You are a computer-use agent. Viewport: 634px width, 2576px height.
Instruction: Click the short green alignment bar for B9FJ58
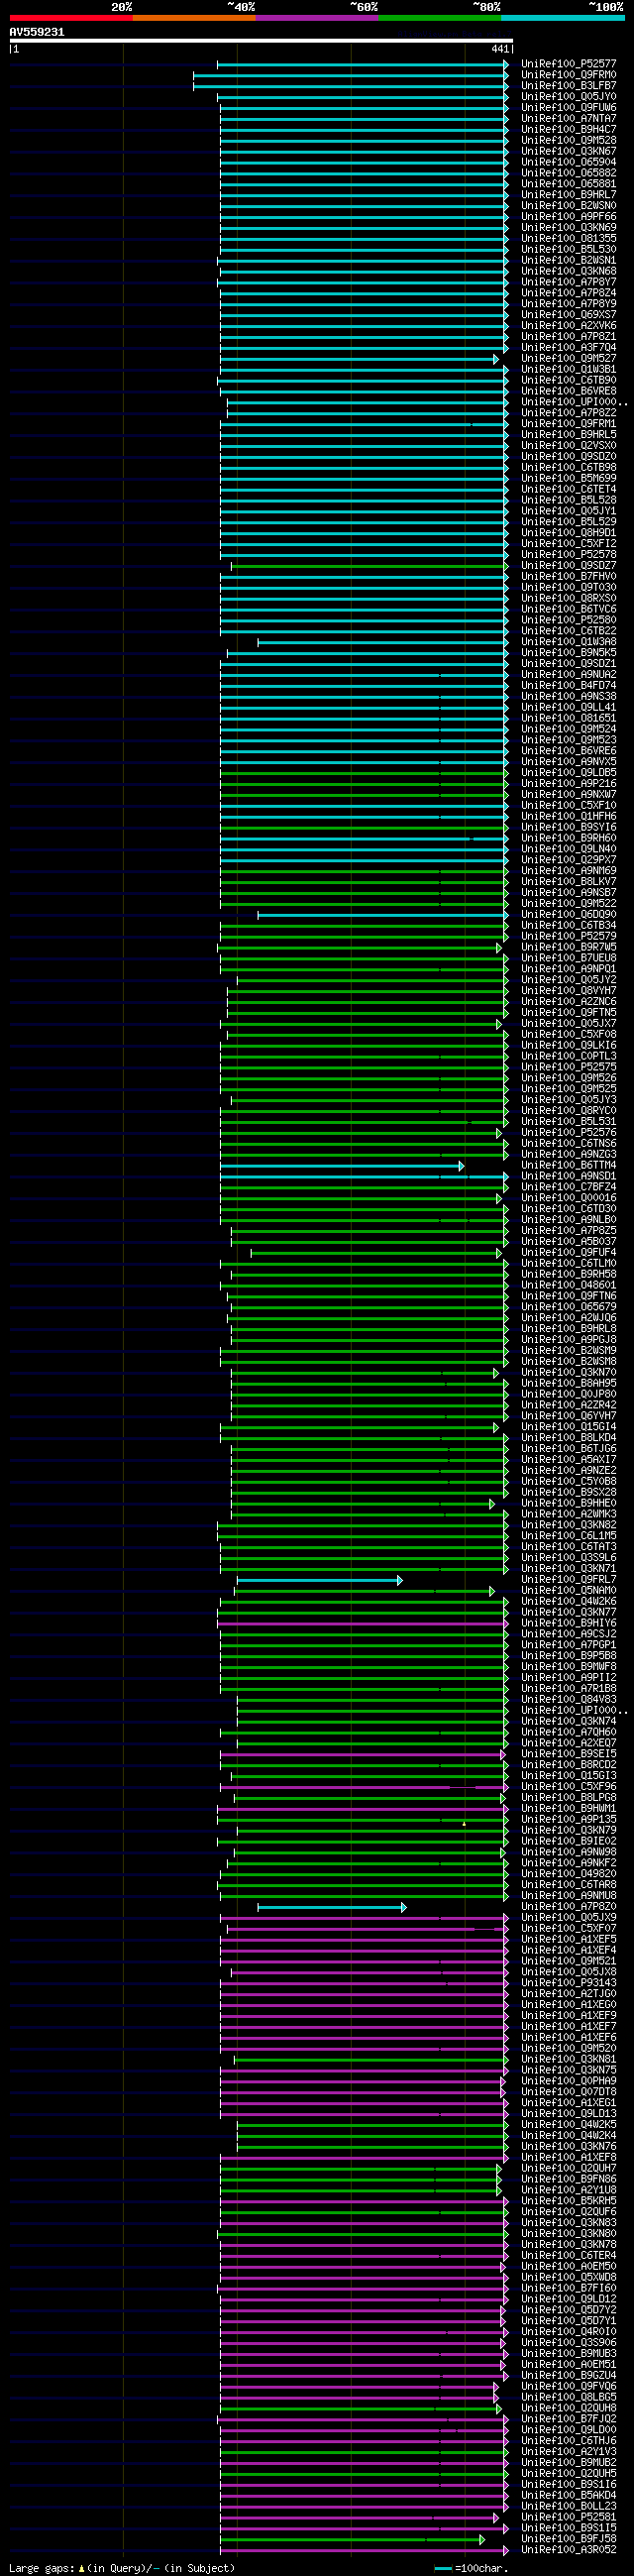tap(352, 2539)
